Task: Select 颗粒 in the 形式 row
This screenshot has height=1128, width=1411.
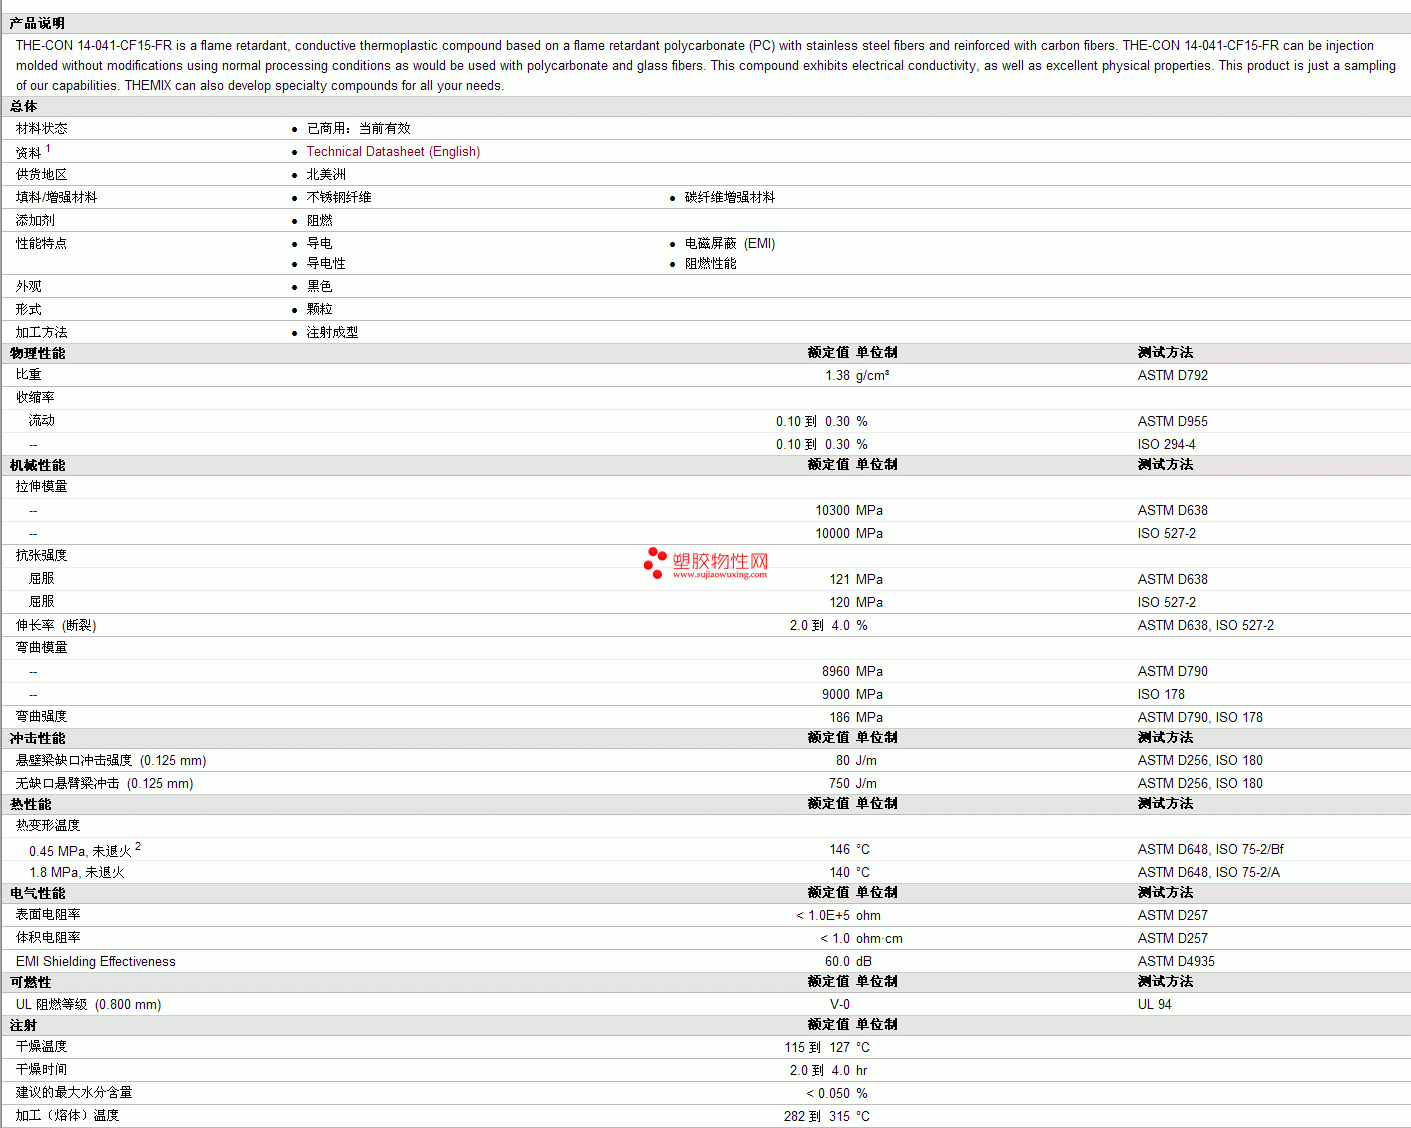Action: coord(320,309)
